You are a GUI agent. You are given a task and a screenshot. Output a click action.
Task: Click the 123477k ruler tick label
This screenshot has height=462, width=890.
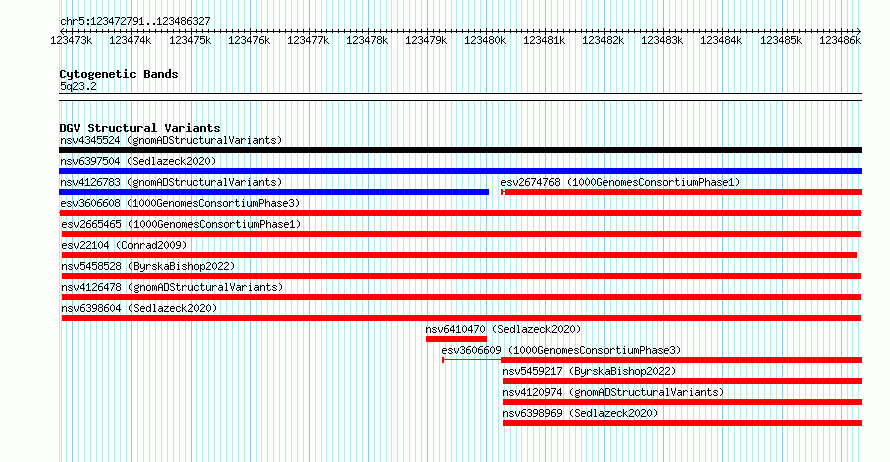(308, 40)
